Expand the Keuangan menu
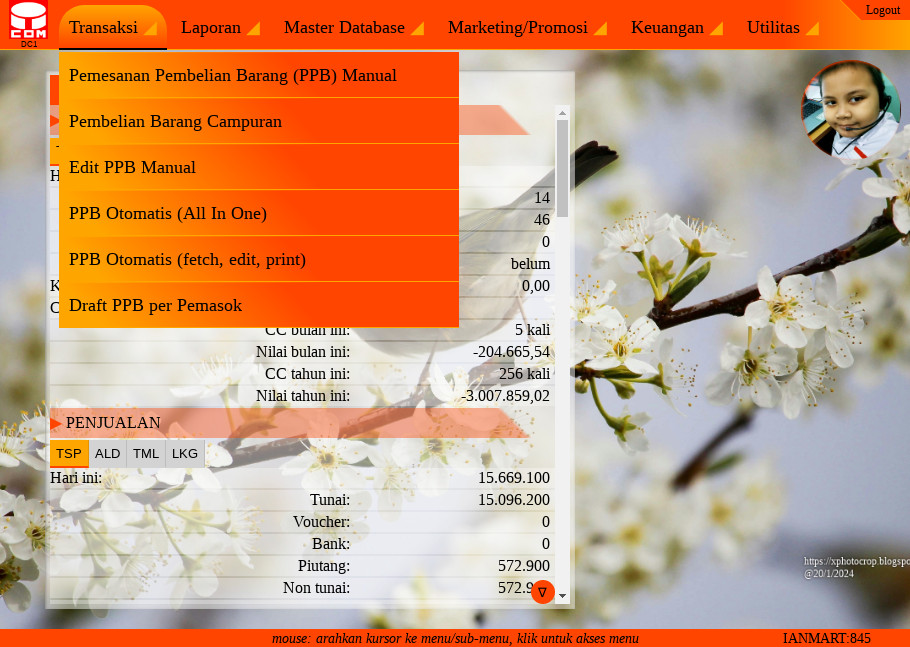This screenshot has width=910, height=647. click(x=675, y=28)
